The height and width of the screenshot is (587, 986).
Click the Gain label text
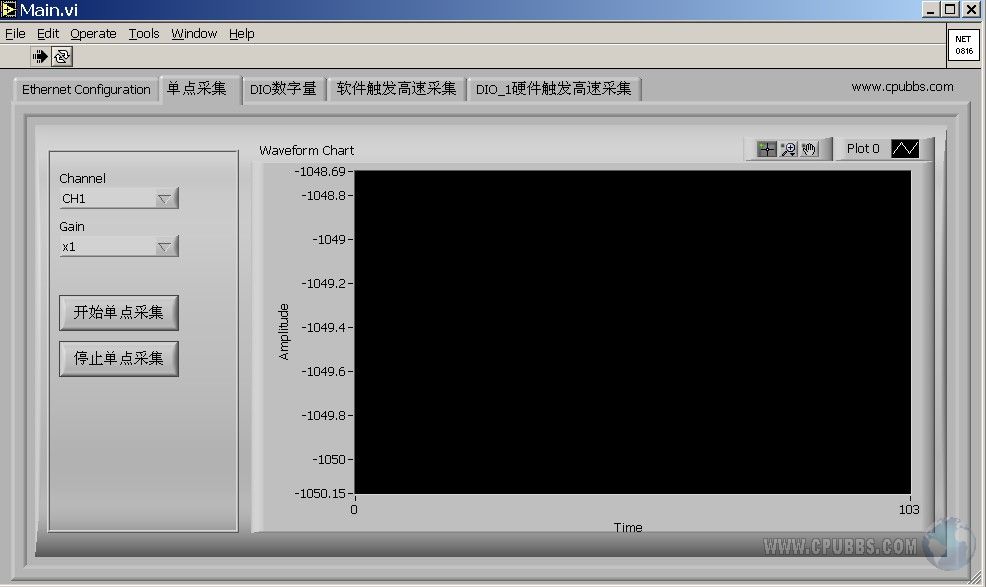tap(72, 226)
